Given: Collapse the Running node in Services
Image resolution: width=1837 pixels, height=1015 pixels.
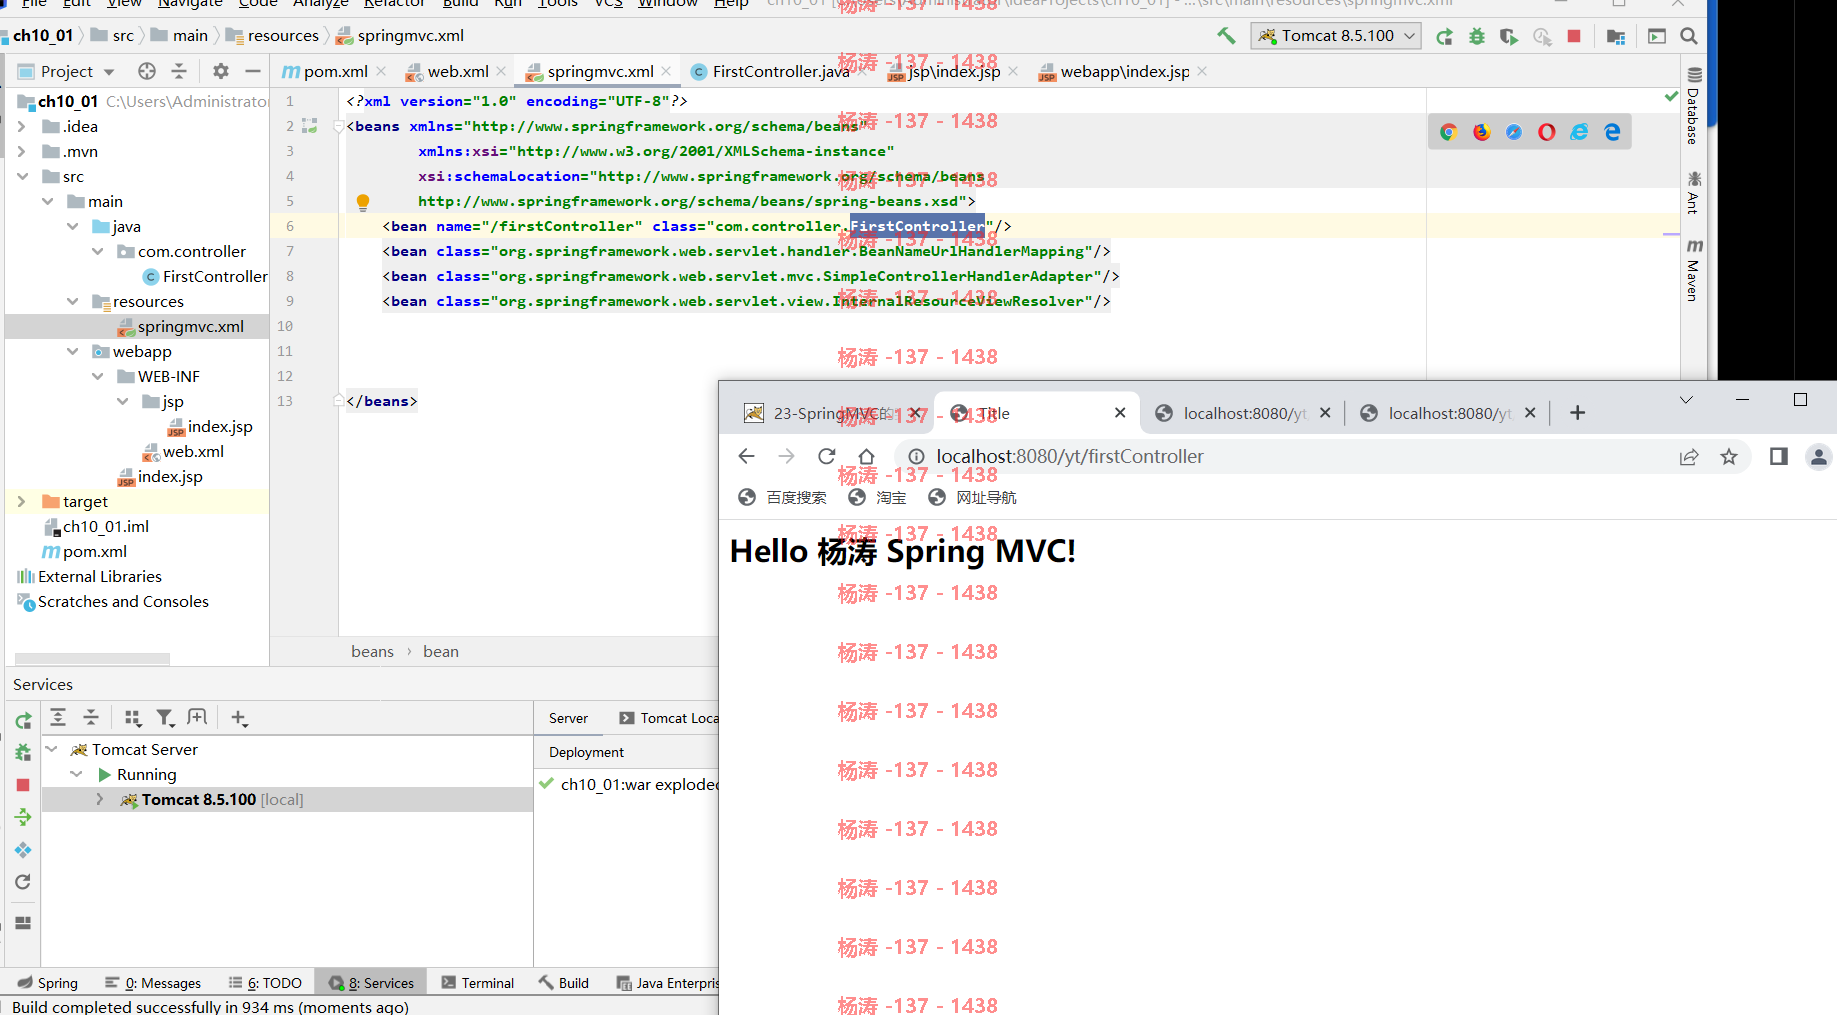Looking at the screenshot, I should [x=76, y=774].
